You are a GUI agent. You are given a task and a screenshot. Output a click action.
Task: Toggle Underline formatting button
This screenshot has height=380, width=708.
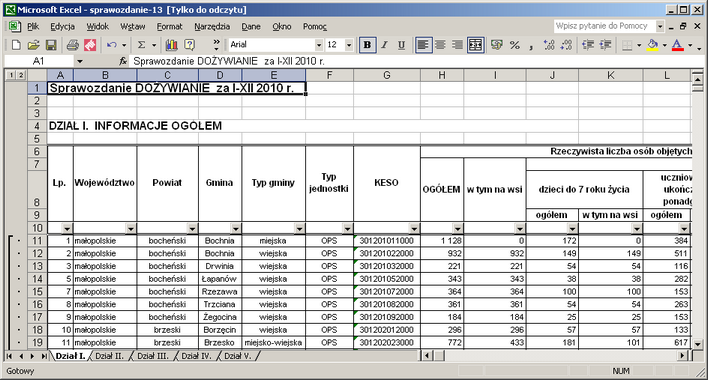pos(401,45)
